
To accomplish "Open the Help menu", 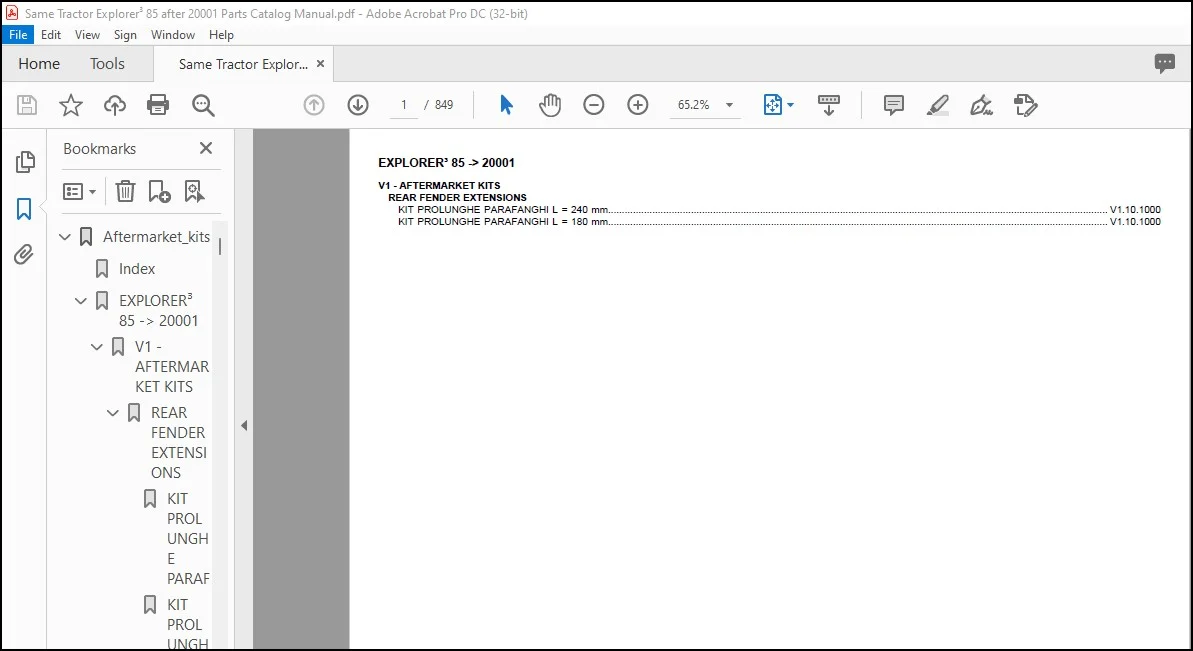I will click(221, 35).
